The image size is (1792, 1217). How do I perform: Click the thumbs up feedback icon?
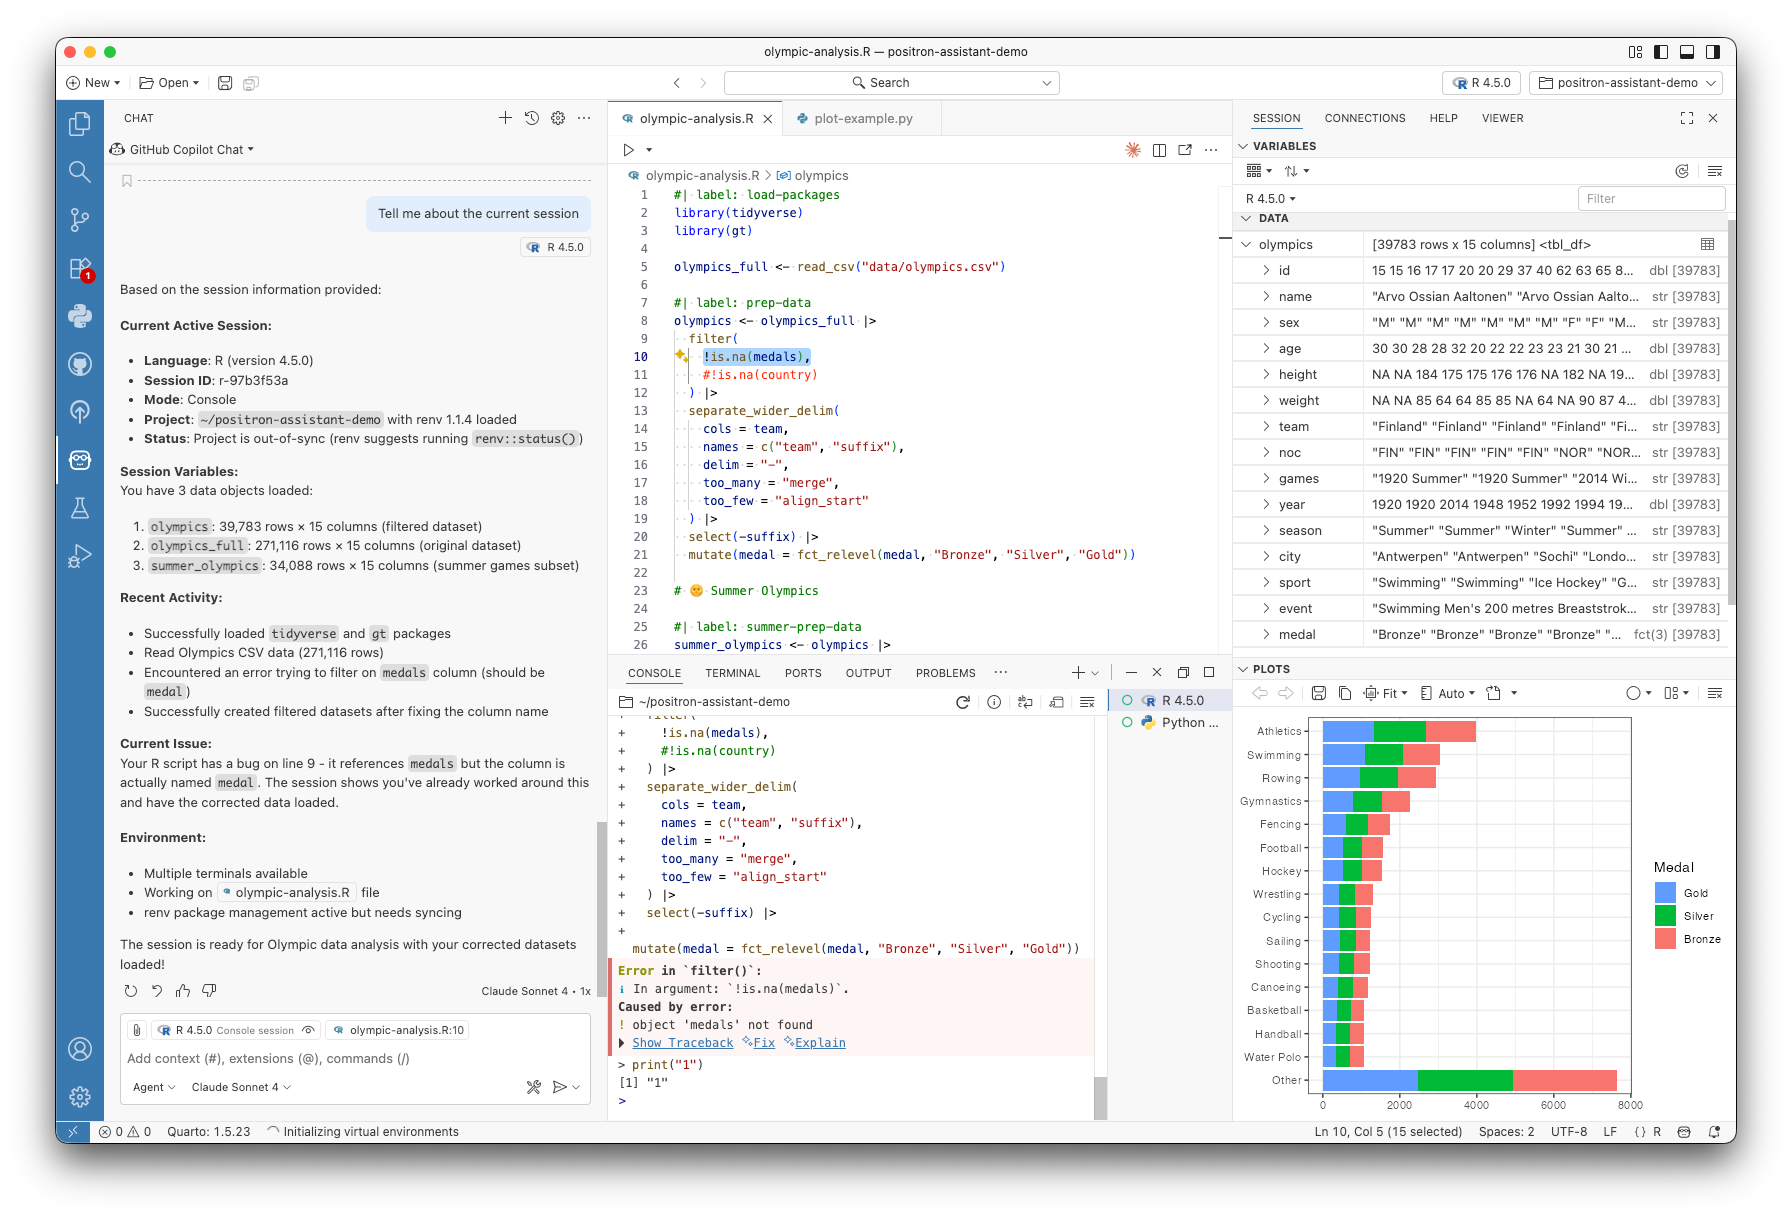(183, 991)
